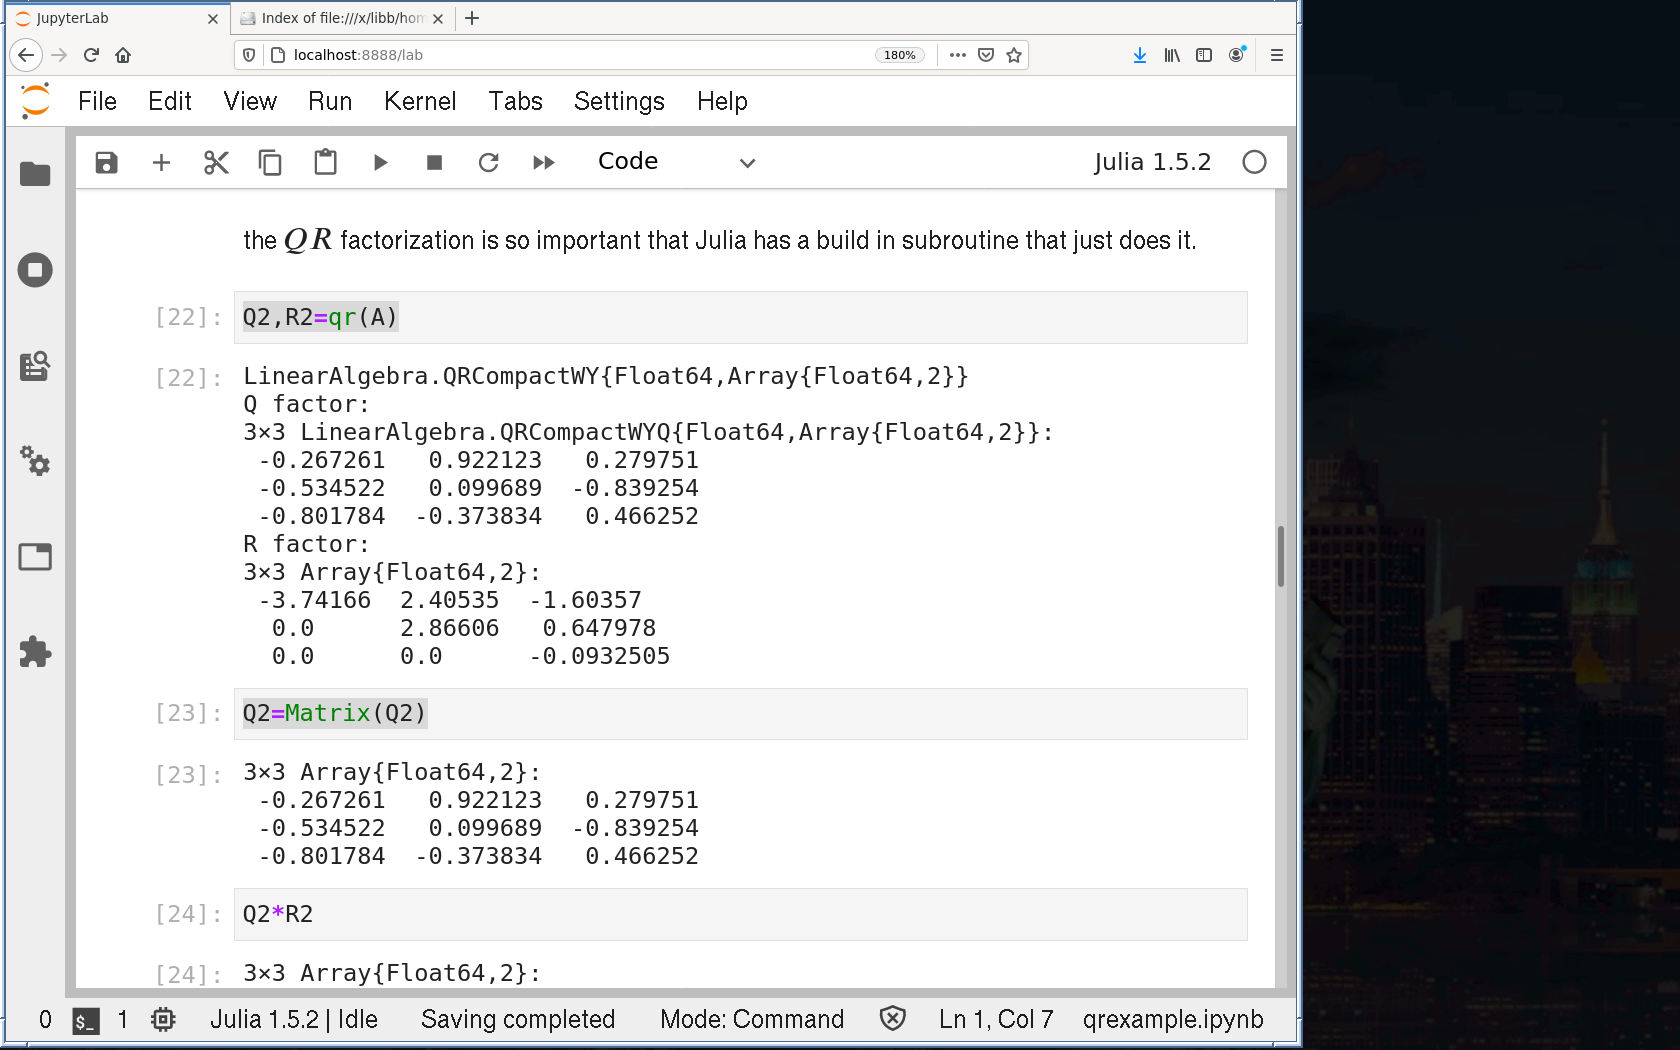Cut the selected cell with scissors icon
Viewport: 1680px width, 1050px height.
[216, 162]
